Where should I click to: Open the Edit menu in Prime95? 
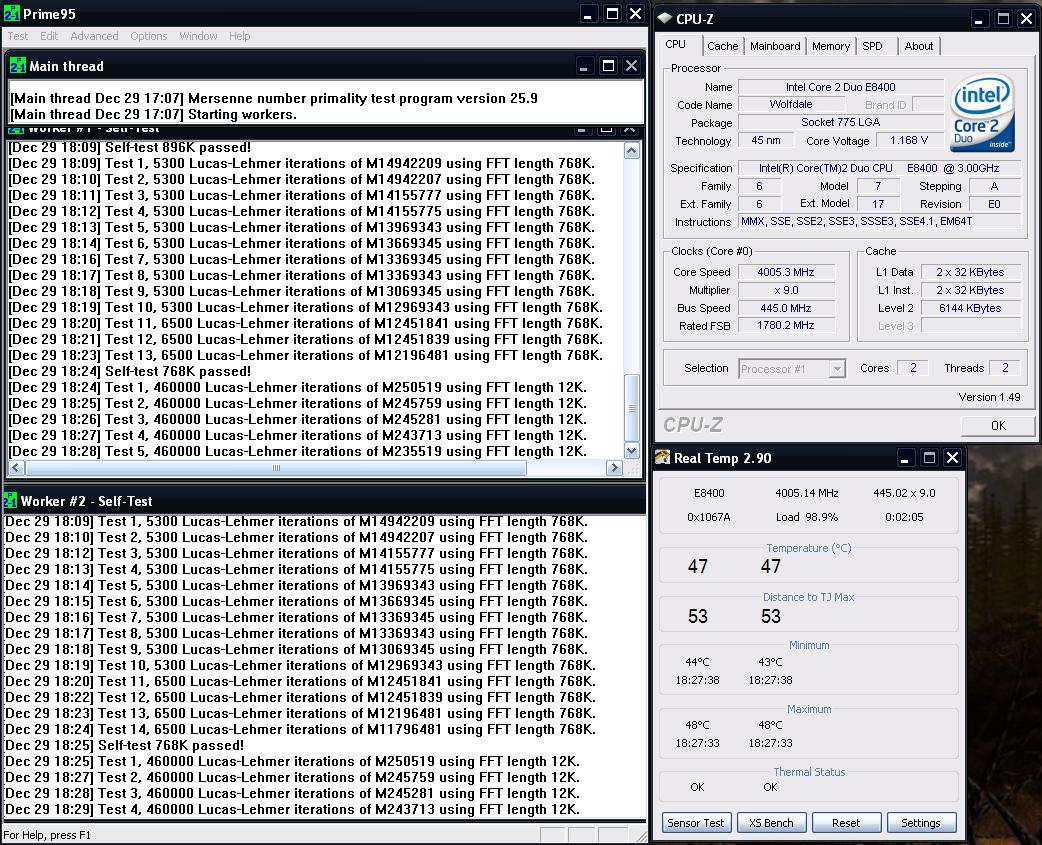click(49, 36)
